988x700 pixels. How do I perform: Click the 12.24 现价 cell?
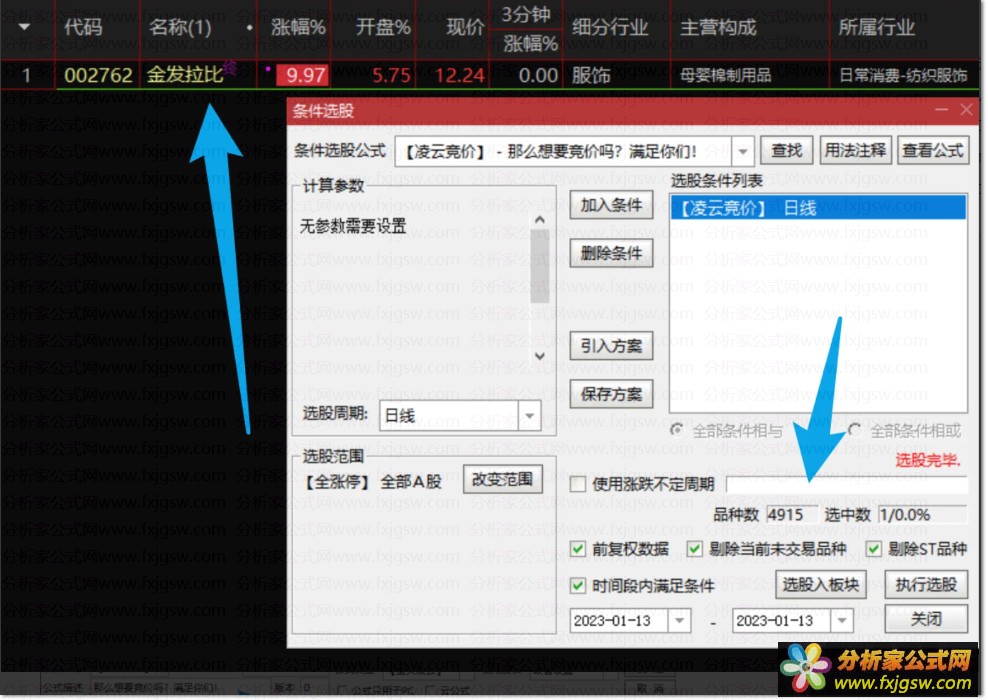[459, 76]
